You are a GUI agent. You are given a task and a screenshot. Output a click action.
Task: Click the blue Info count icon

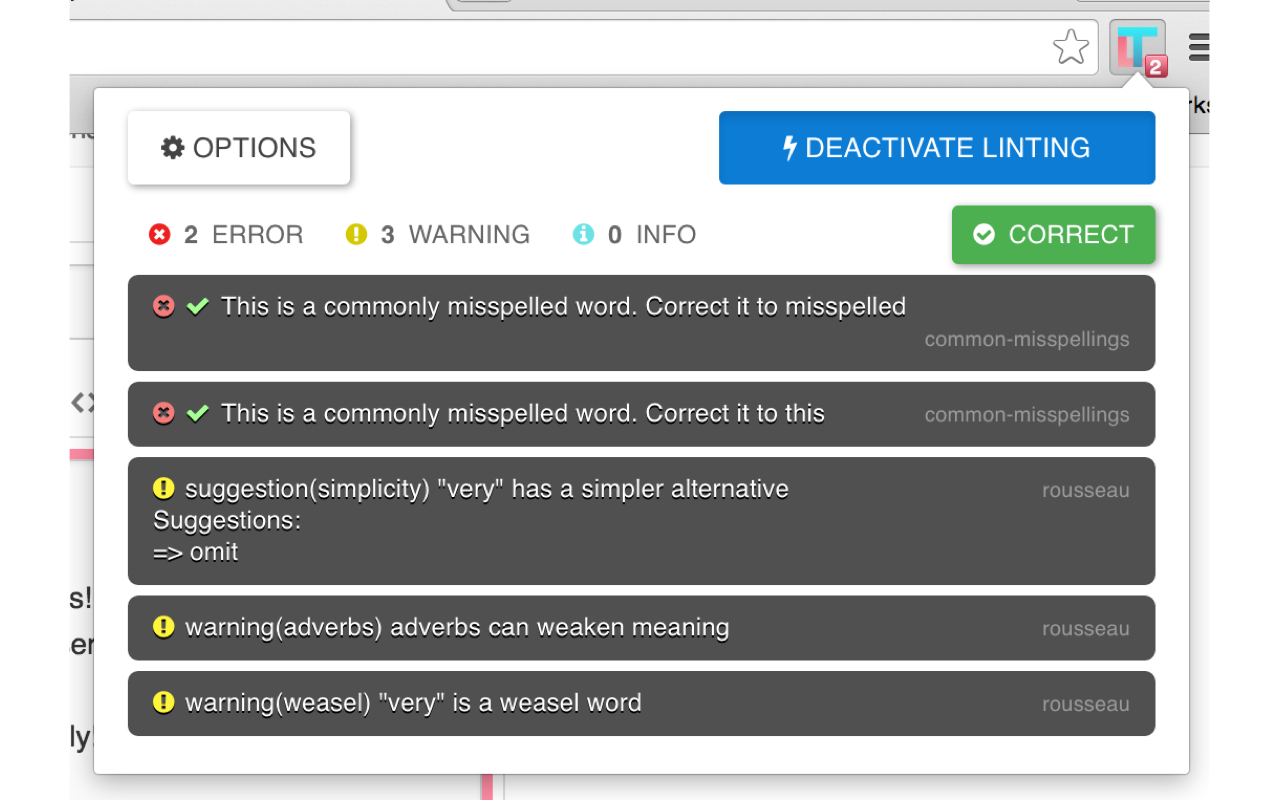(x=583, y=235)
